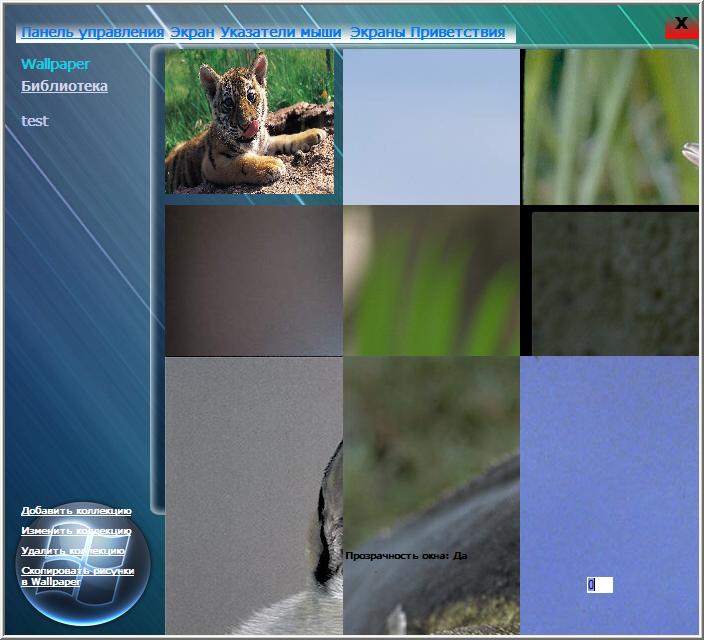Click Изменить коллекцию link
This screenshot has width=704, height=640.
(x=76, y=531)
